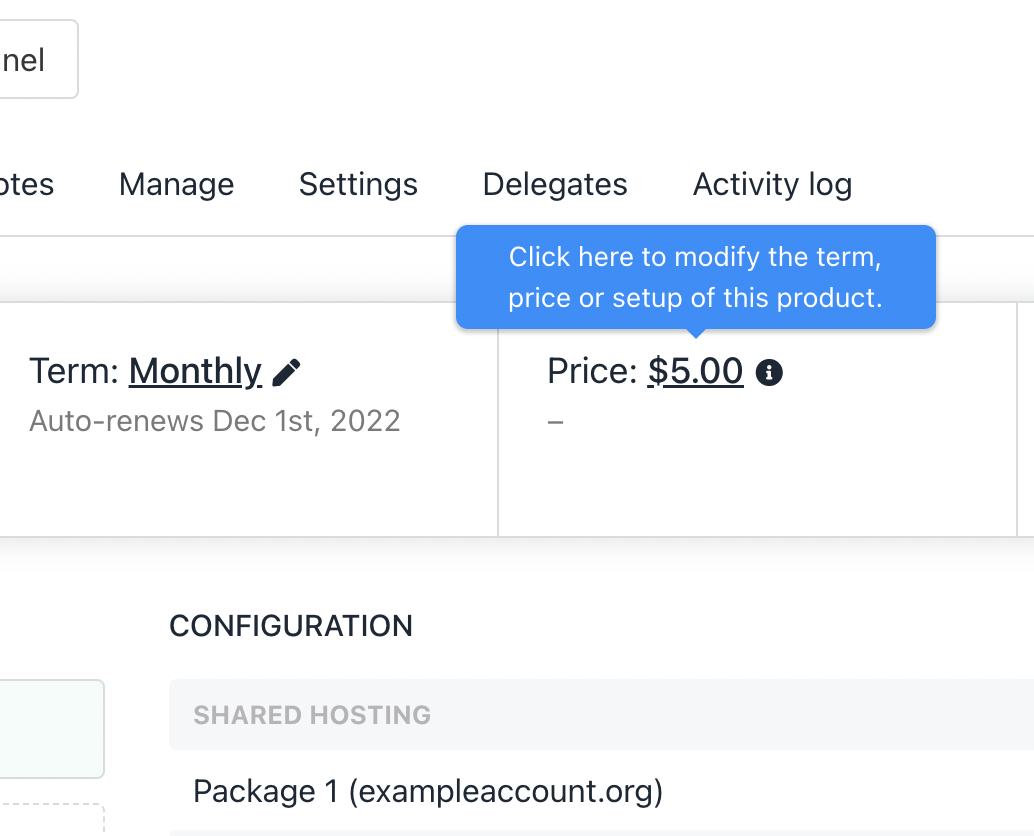
Task: Click the underlined $5.00 price link
Action: pyautogui.click(x=695, y=372)
